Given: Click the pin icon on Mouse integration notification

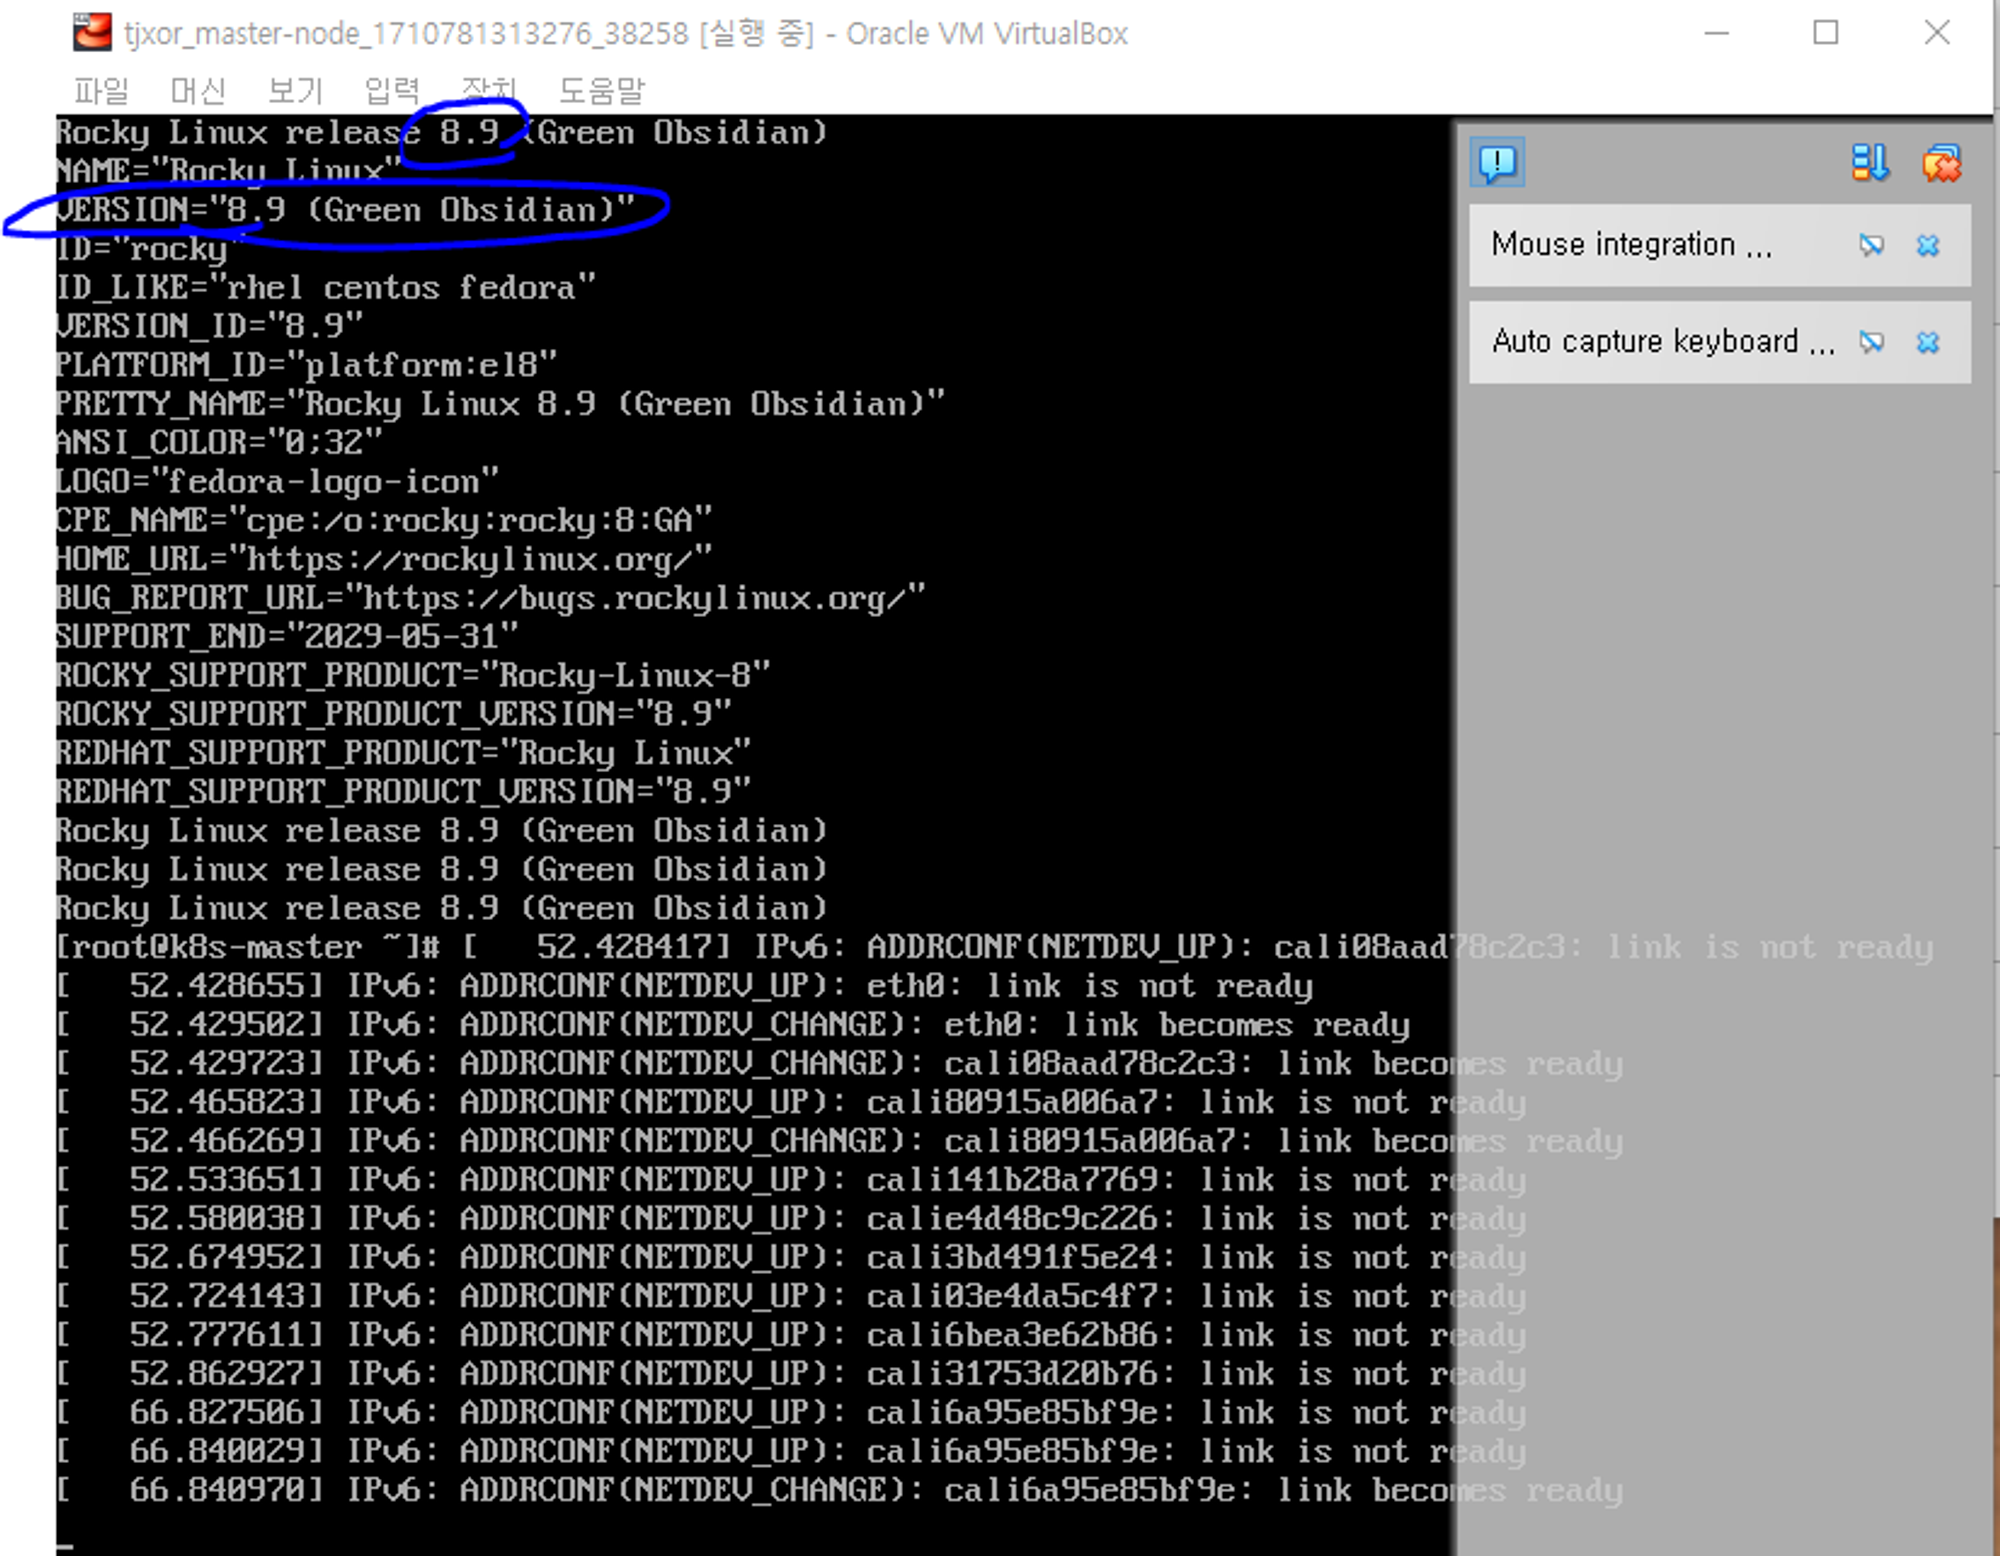Looking at the screenshot, I should tap(1871, 245).
